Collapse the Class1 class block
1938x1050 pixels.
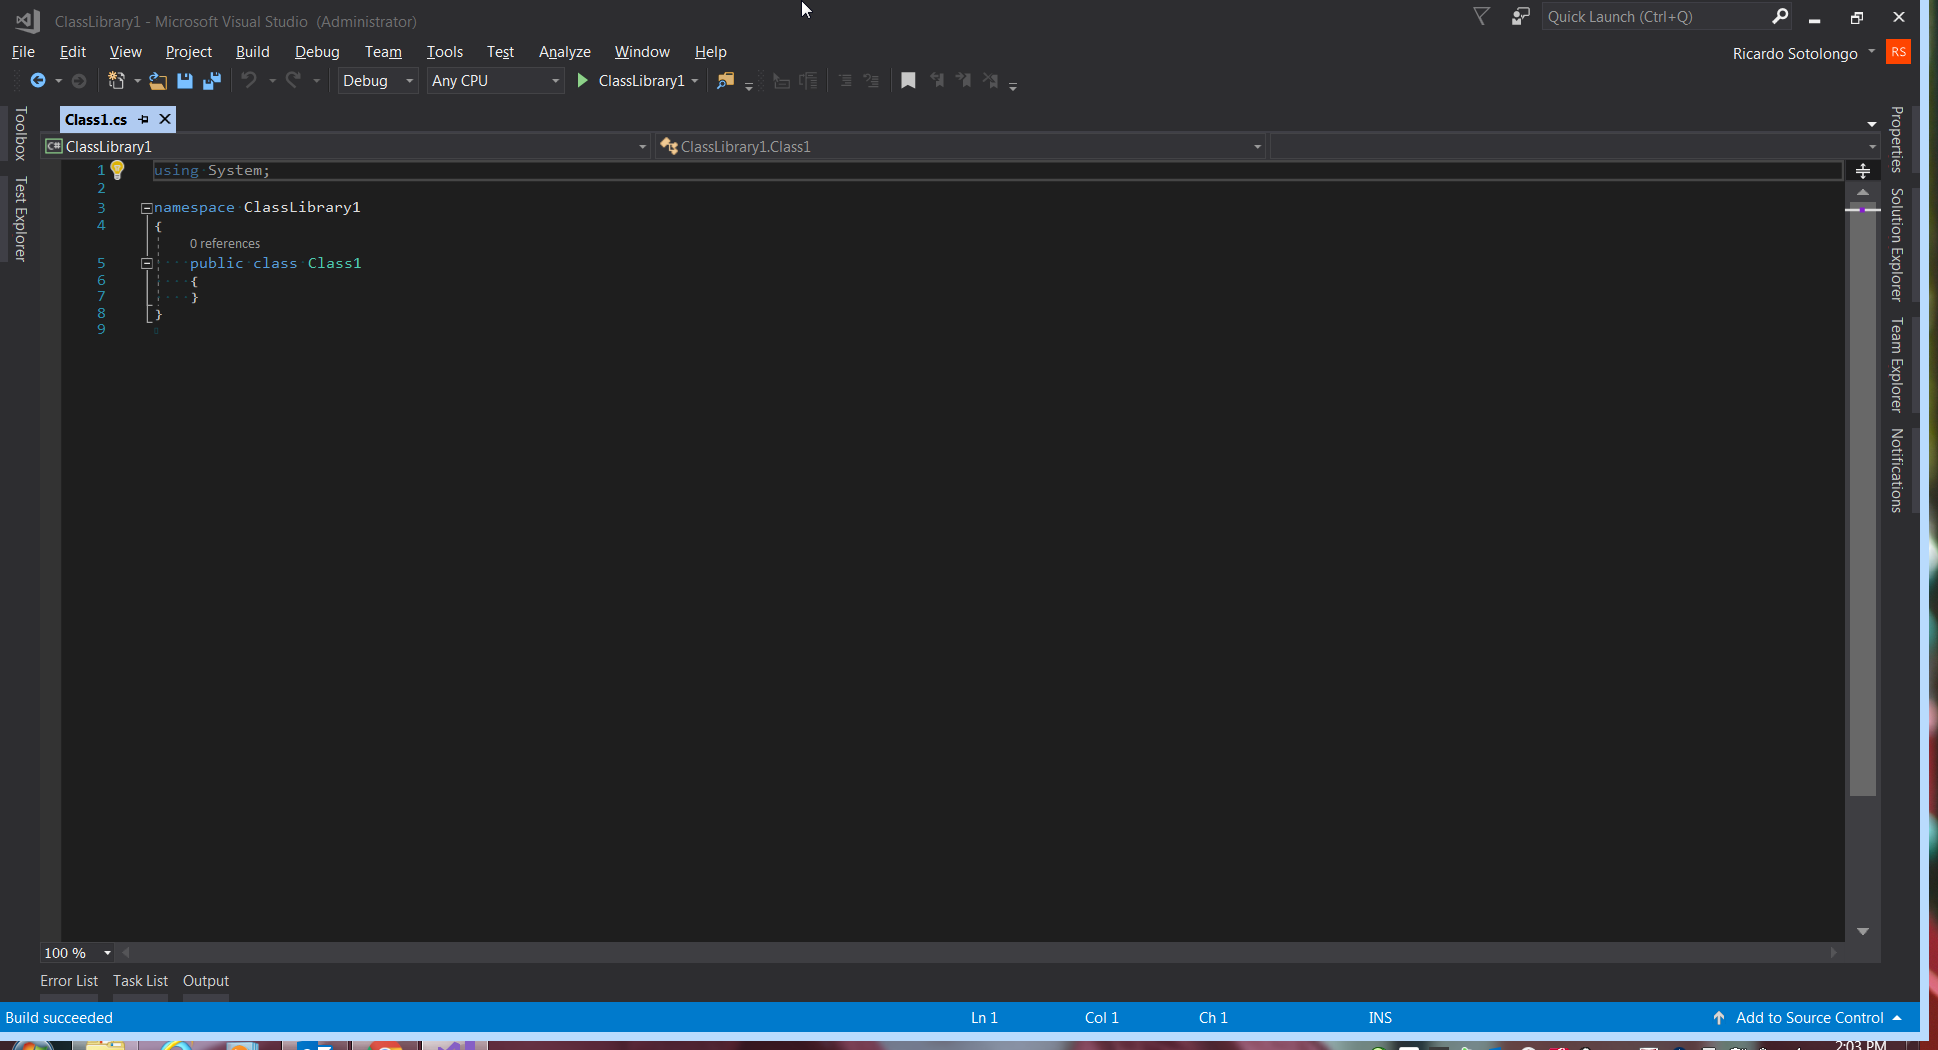pos(146,264)
